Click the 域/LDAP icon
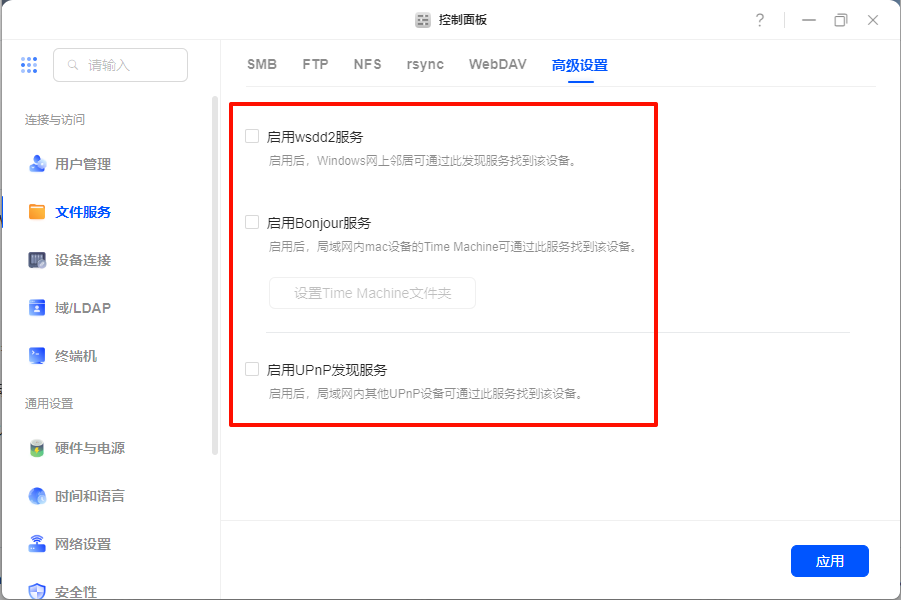This screenshot has width=901, height=600. tap(37, 308)
